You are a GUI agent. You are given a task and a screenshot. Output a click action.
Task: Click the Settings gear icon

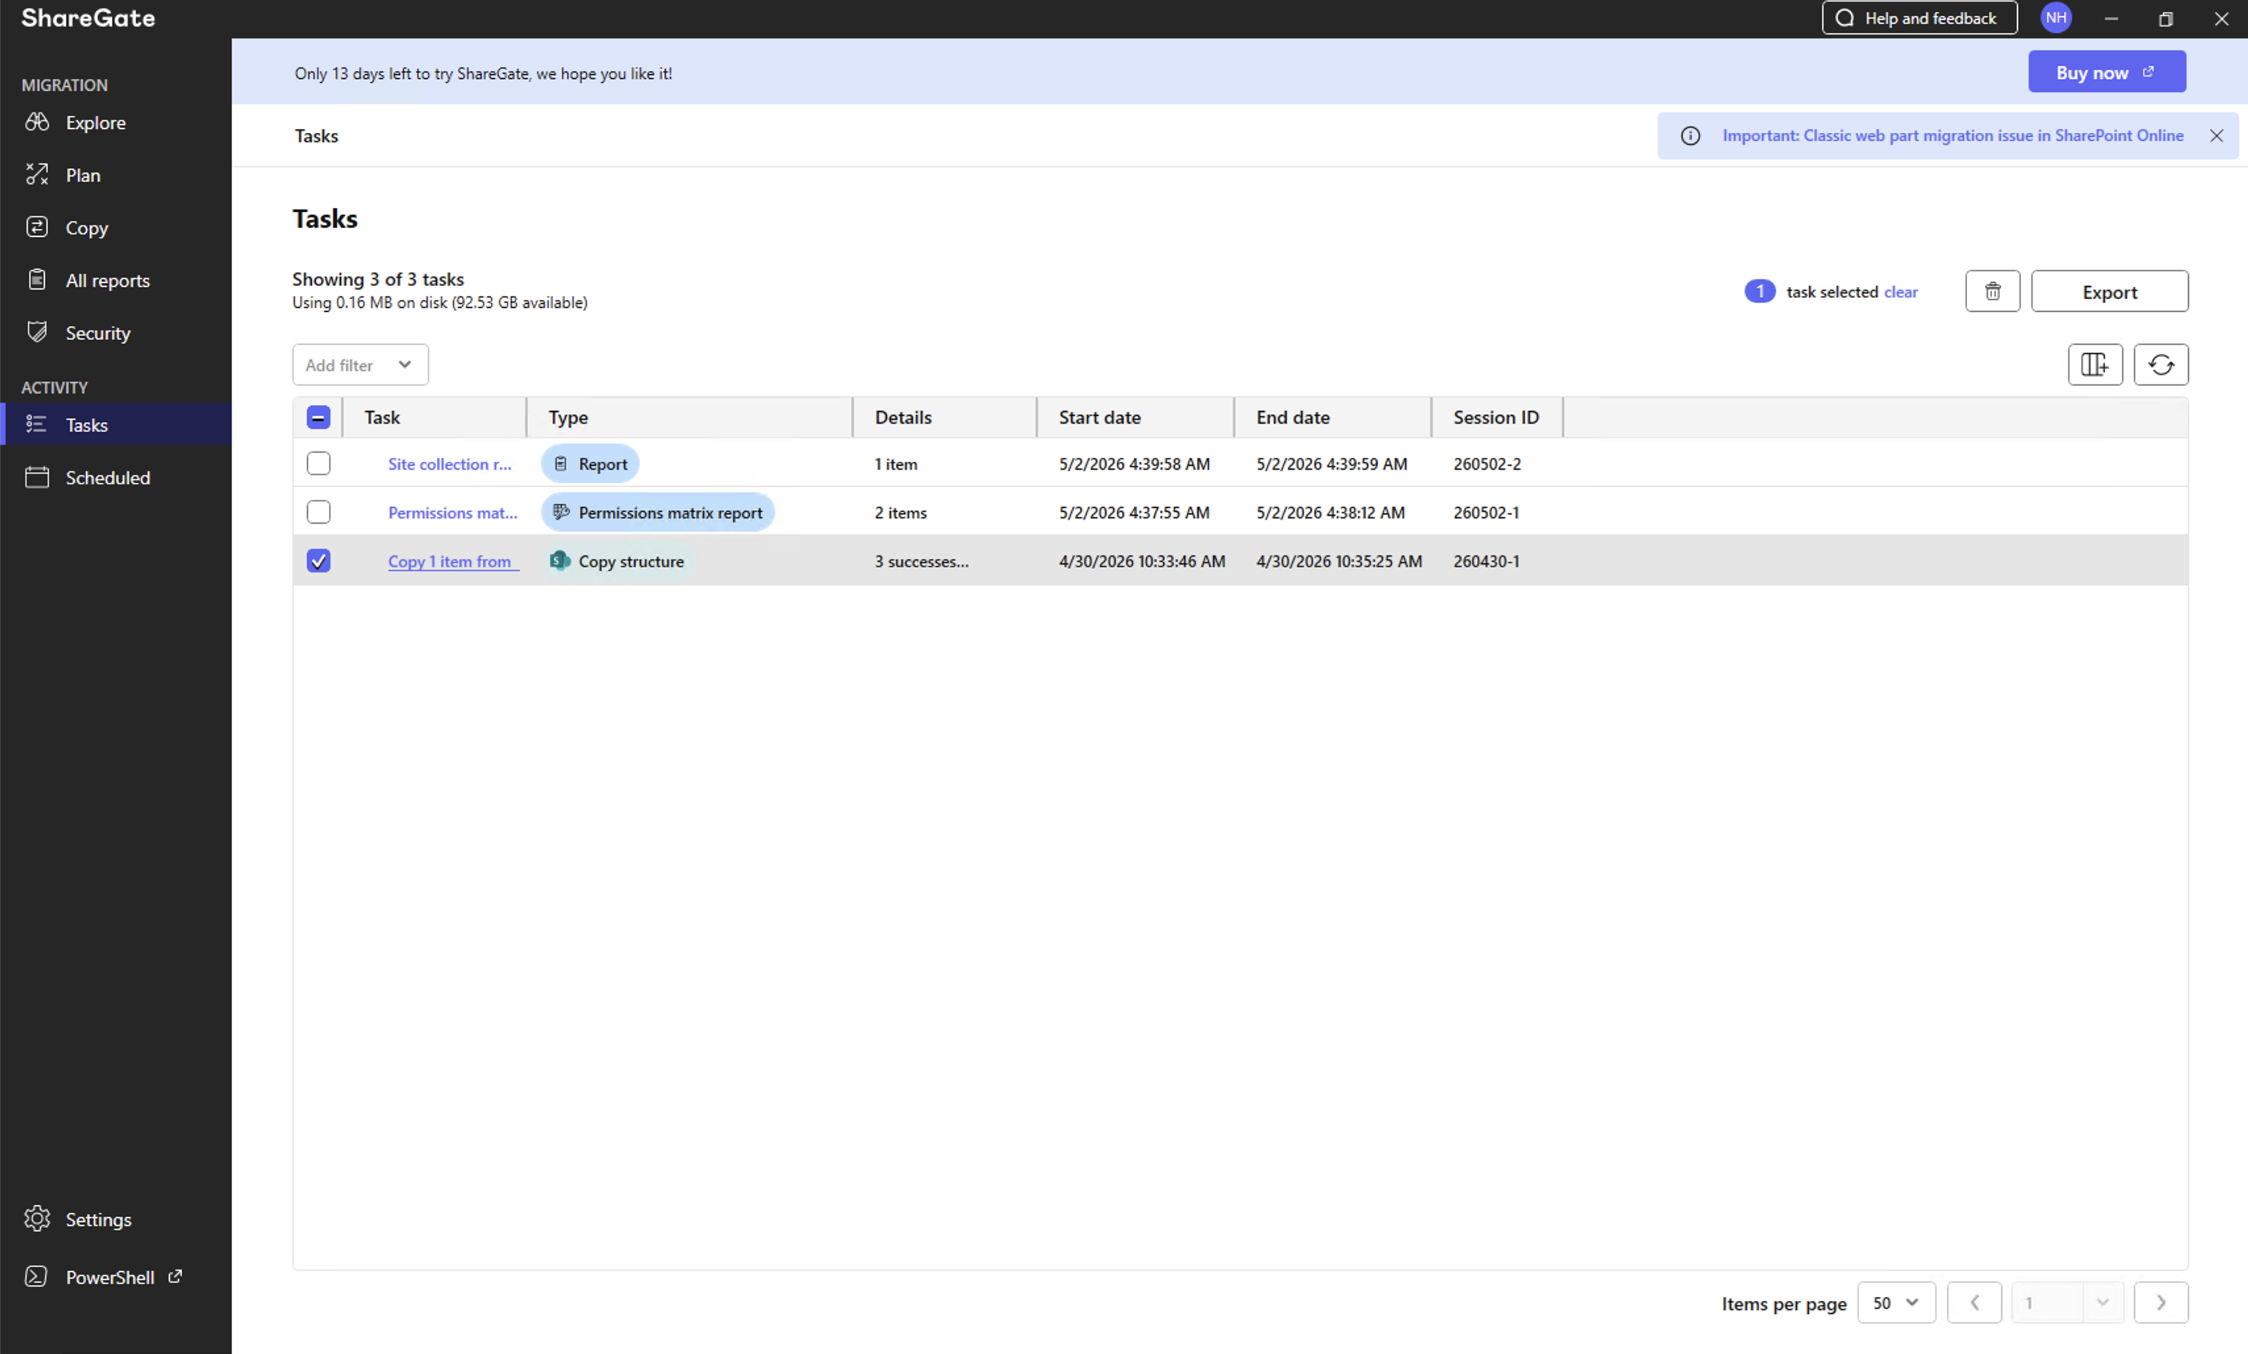point(37,1218)
